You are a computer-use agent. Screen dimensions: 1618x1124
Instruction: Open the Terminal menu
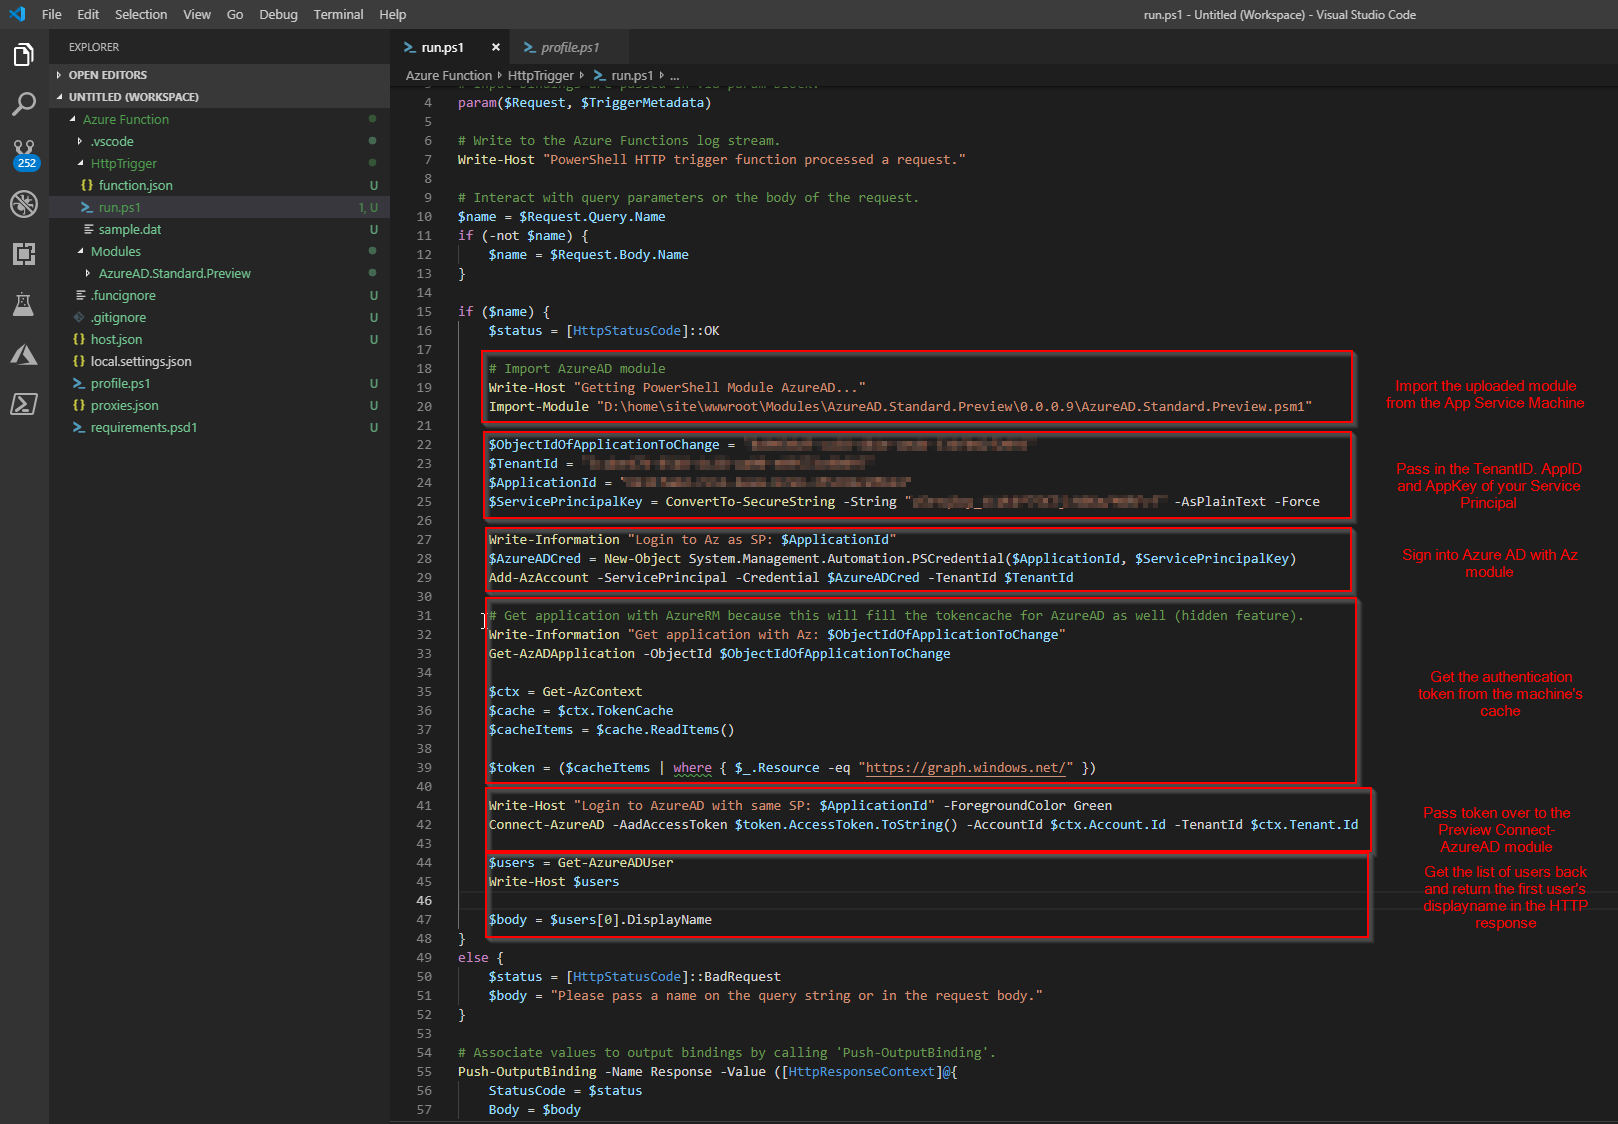point(338,14)
